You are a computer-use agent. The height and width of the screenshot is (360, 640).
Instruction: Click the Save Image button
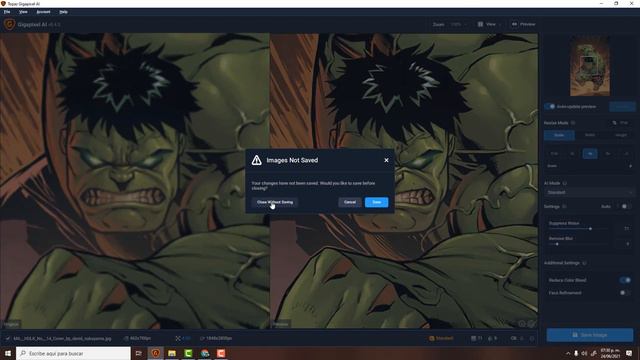tap(590, 335)
